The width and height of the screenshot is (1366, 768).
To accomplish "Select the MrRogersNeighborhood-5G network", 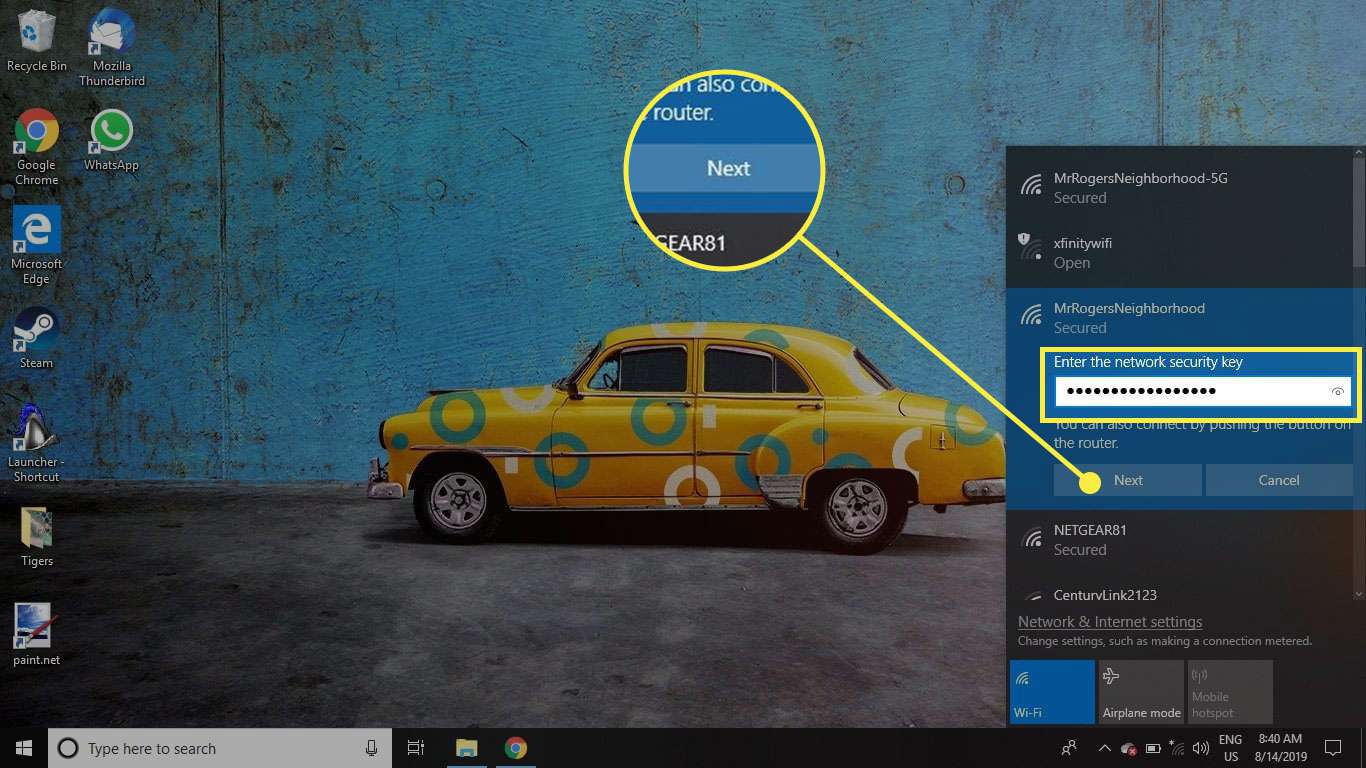I will pyautogui.click(x=1178, y=188).
